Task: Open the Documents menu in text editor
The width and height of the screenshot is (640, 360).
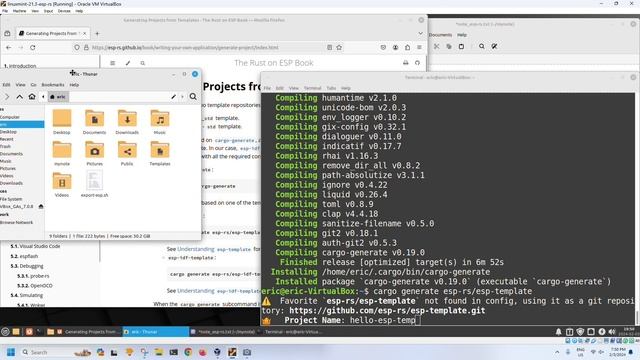Action: [441, 35]
